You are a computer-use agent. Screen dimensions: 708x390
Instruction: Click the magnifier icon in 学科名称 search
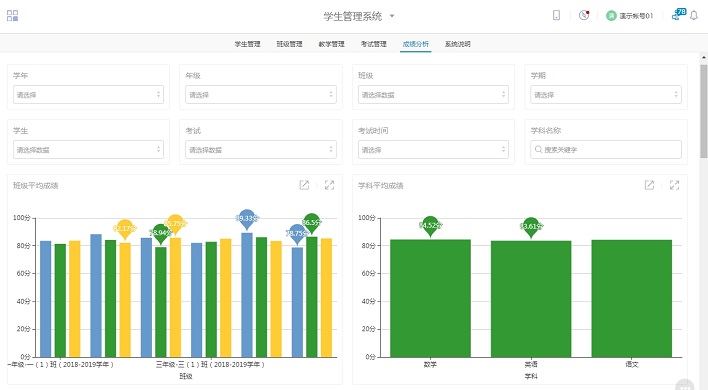pos(538,149)
